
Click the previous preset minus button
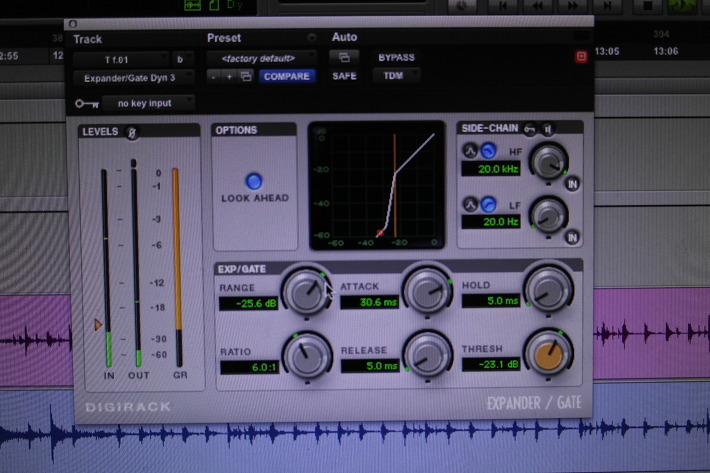coord(214,77)
